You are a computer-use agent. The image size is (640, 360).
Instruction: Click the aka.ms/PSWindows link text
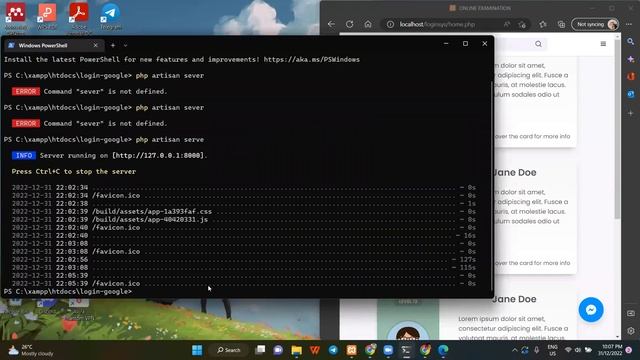pos(311,60)
